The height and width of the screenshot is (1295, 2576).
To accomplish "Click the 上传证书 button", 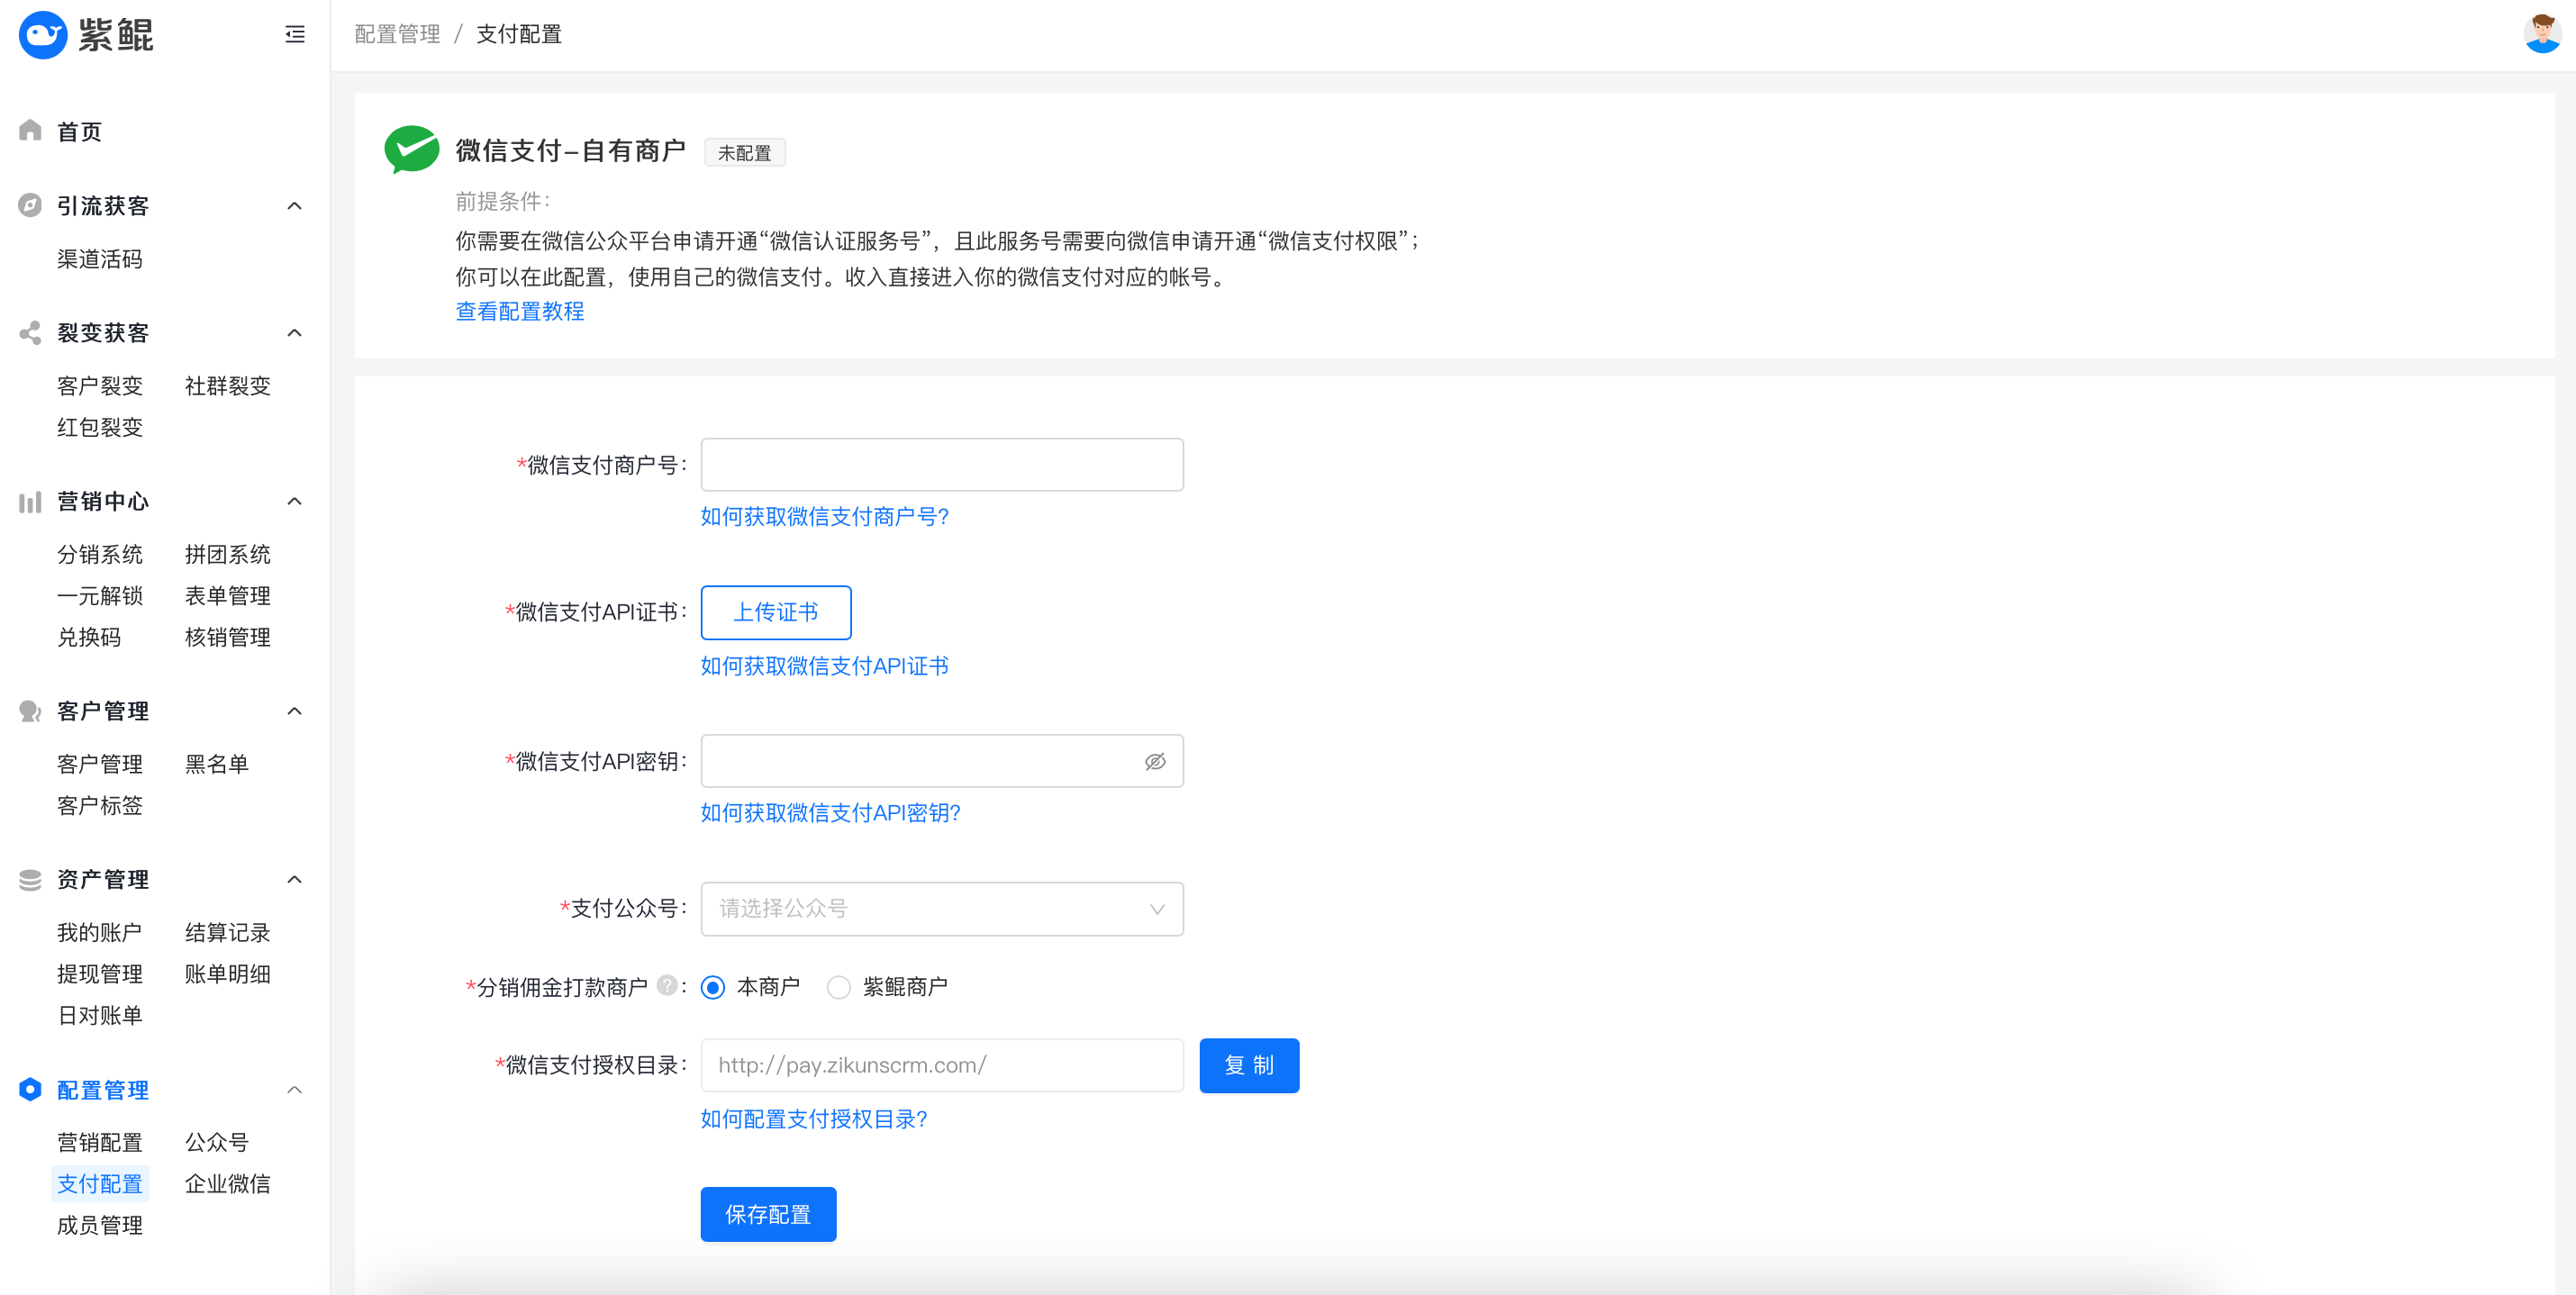I will 776,612.
